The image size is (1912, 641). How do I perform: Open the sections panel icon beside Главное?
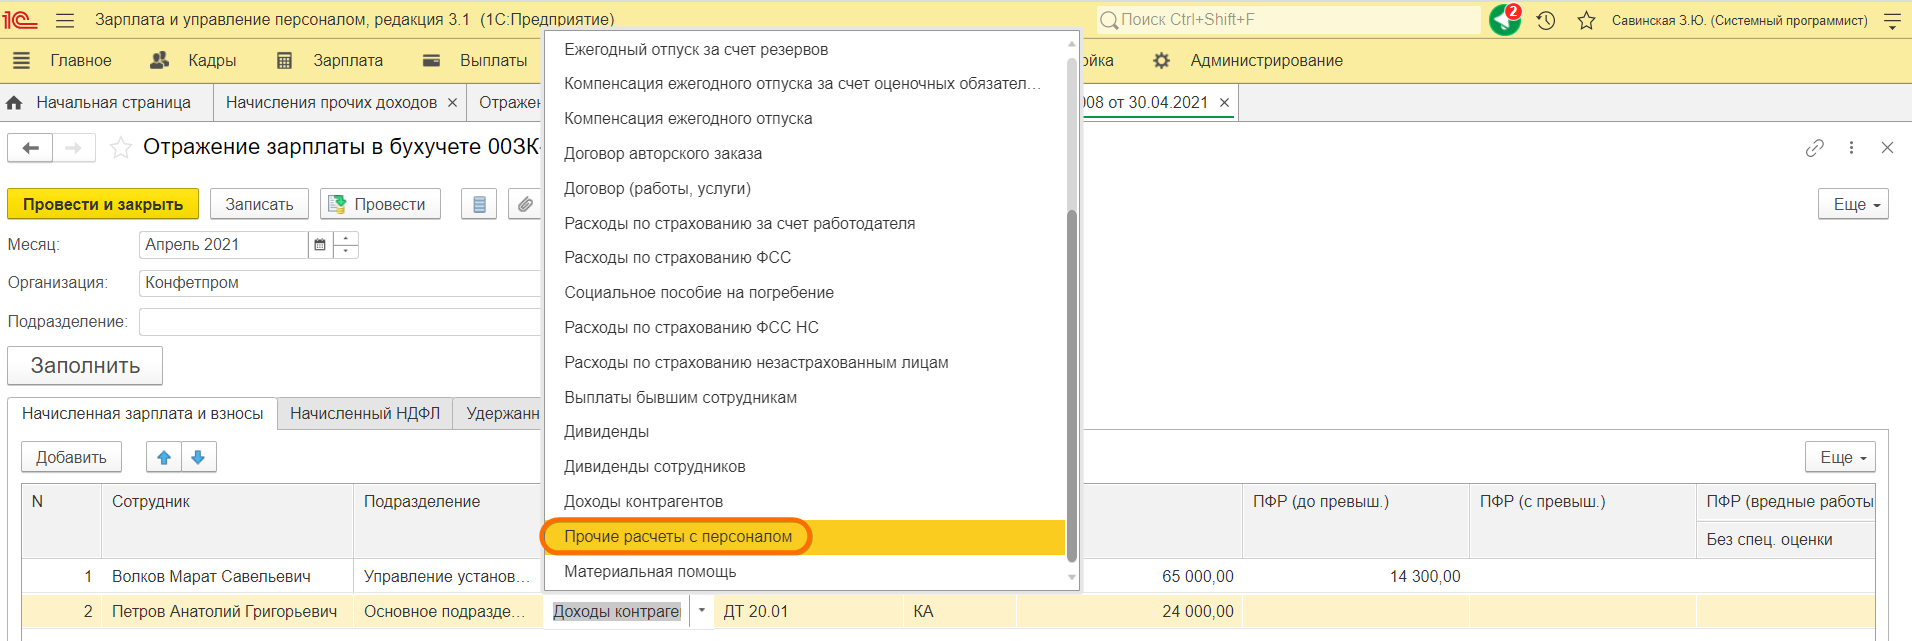[x=21, y=61]
